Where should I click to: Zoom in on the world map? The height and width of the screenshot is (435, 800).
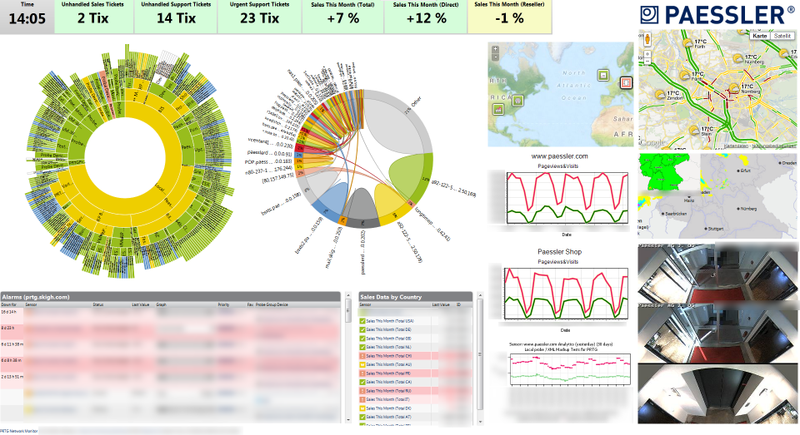[x=495, y=49]
